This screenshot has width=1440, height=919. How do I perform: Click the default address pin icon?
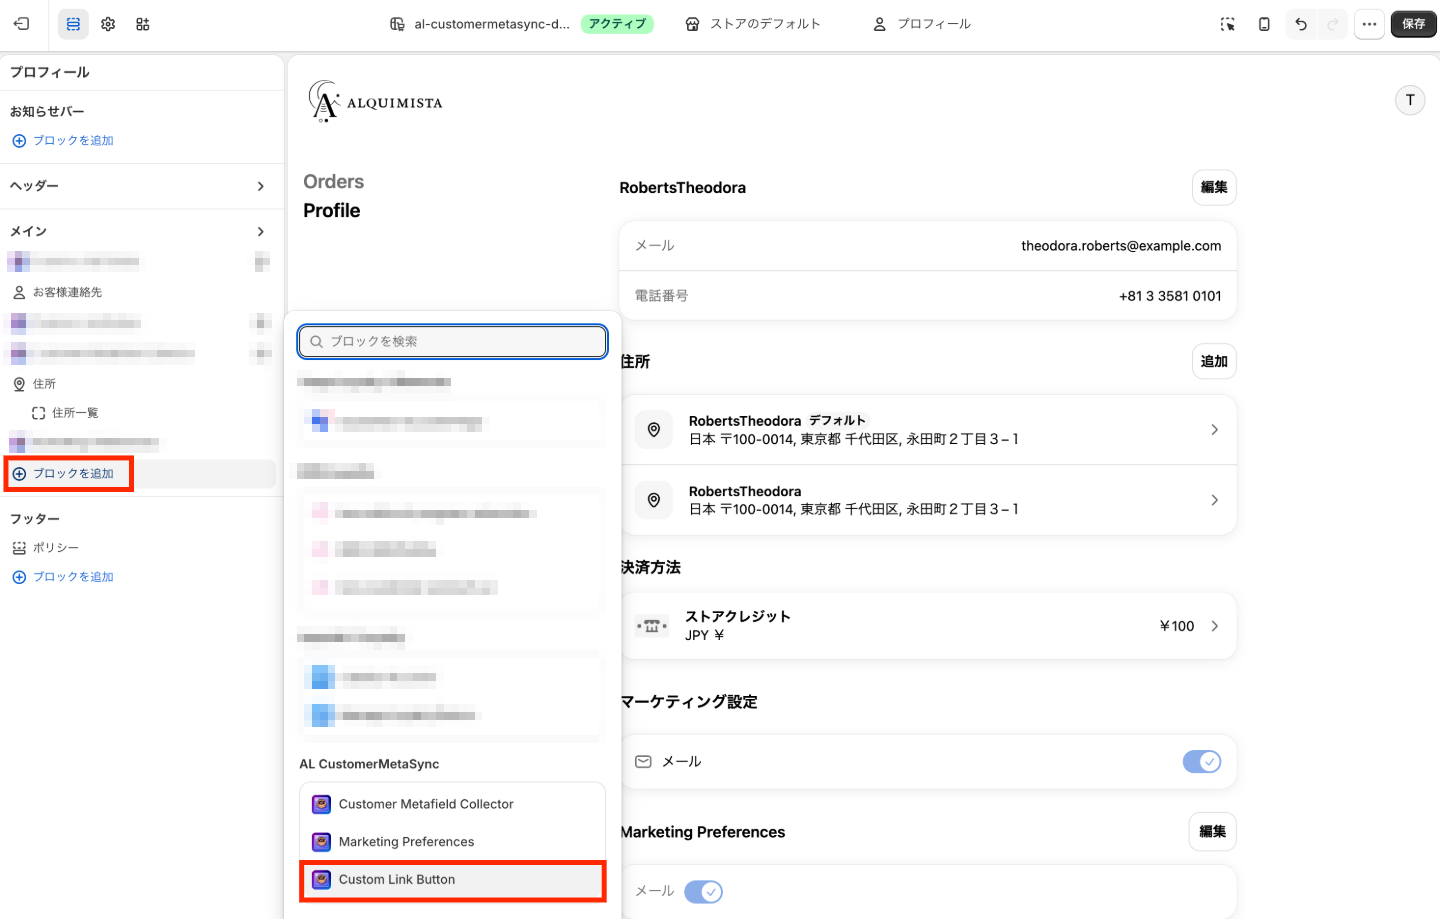tap(654, 430)
